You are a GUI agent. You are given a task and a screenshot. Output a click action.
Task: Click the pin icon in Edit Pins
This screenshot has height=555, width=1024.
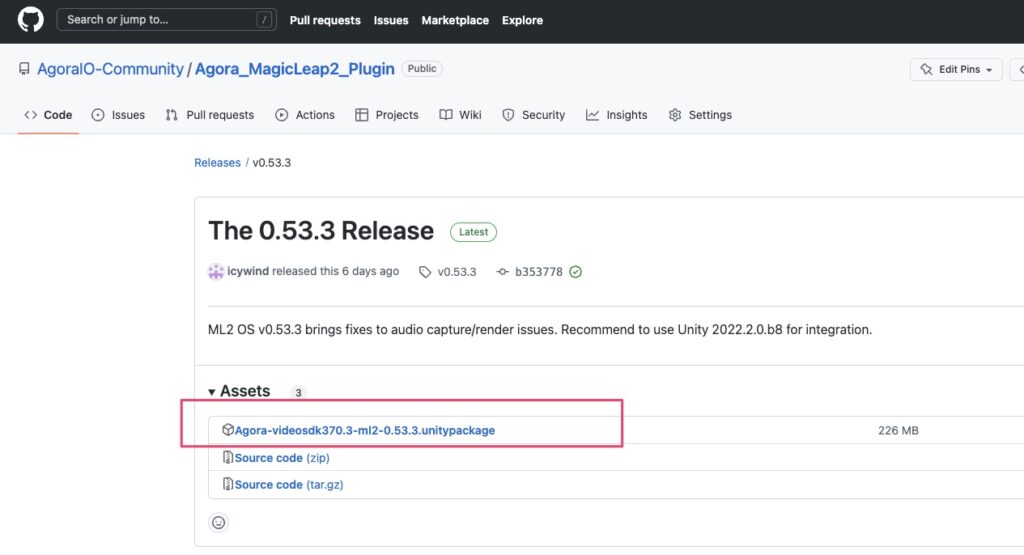(926, 69)
